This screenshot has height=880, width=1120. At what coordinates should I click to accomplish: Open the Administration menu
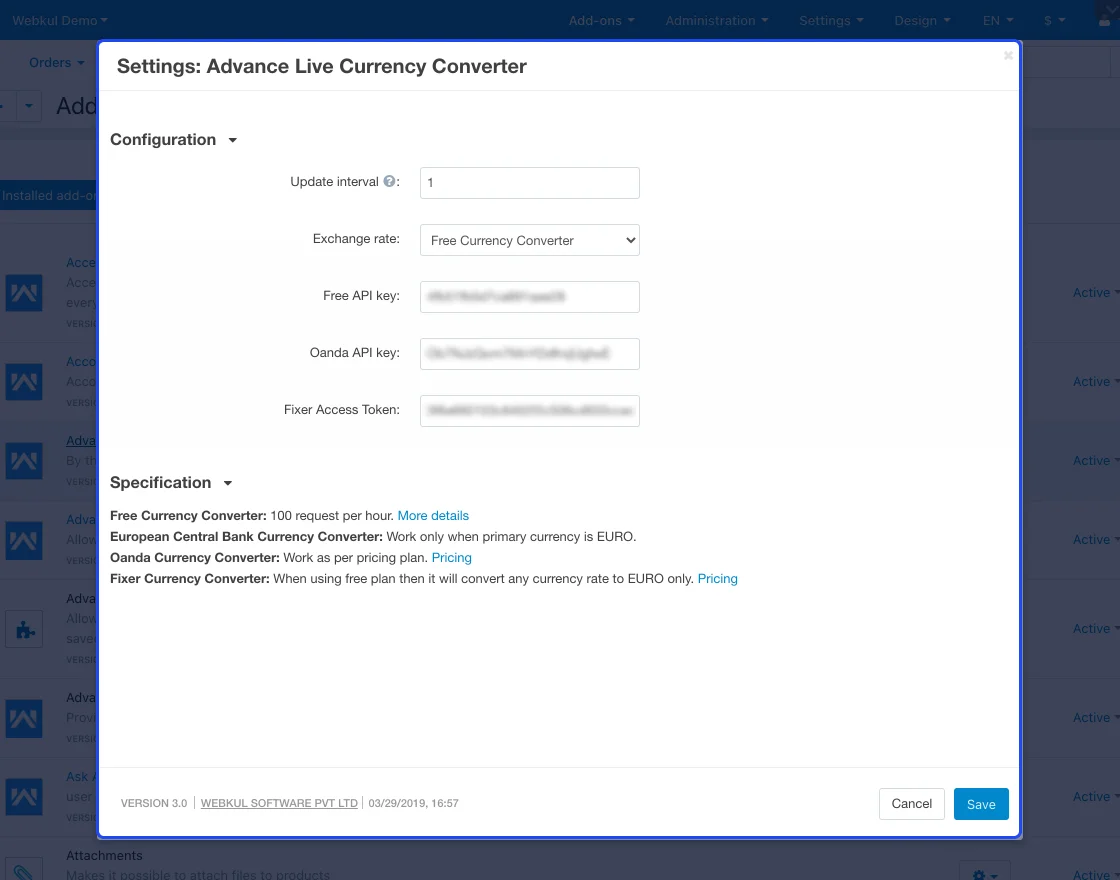click(717, 21)
